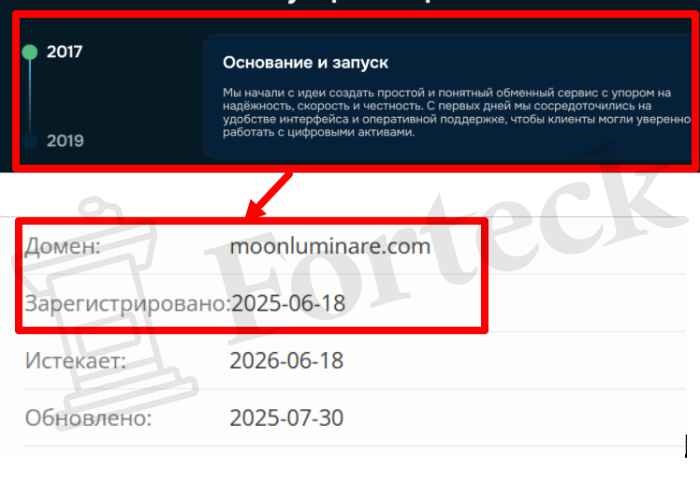The height and width of the screenshot is (484, 700).
Task: Select the green 2017 timeline dot
Action: 30,52
